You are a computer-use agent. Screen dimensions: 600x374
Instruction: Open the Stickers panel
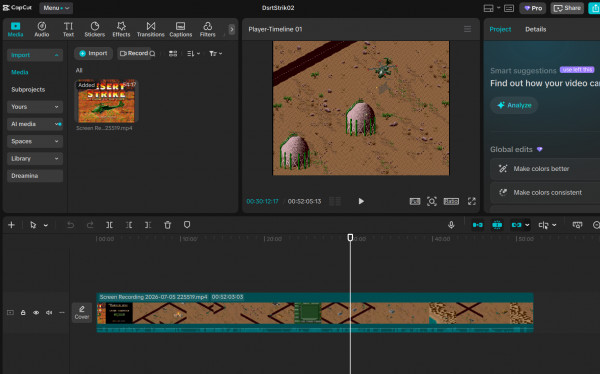click(95, 29)
